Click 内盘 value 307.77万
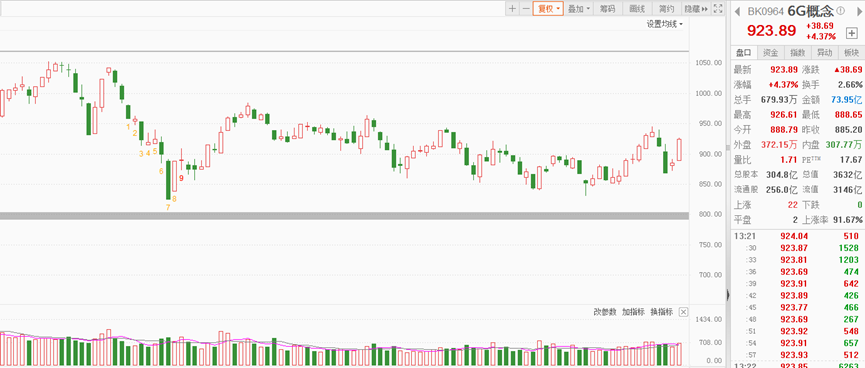 [844, 145]
